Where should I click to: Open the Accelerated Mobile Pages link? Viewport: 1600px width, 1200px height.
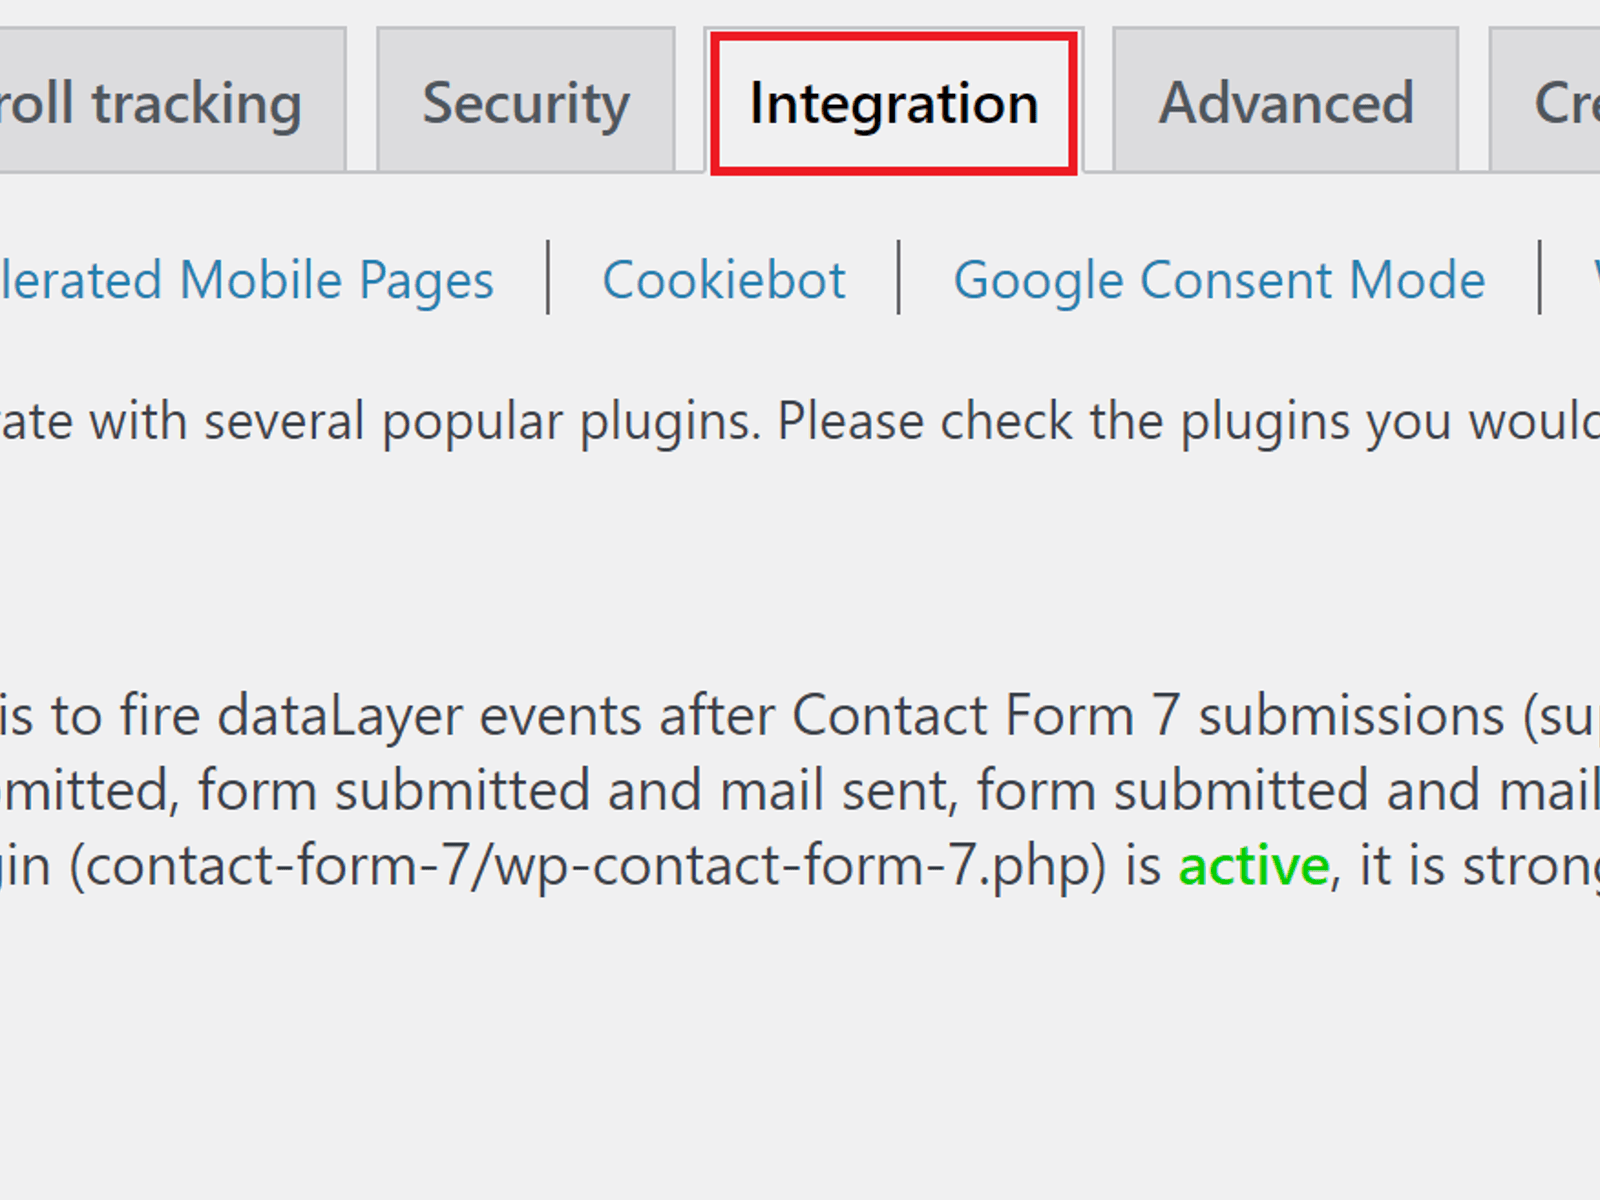tap(245, 280)
